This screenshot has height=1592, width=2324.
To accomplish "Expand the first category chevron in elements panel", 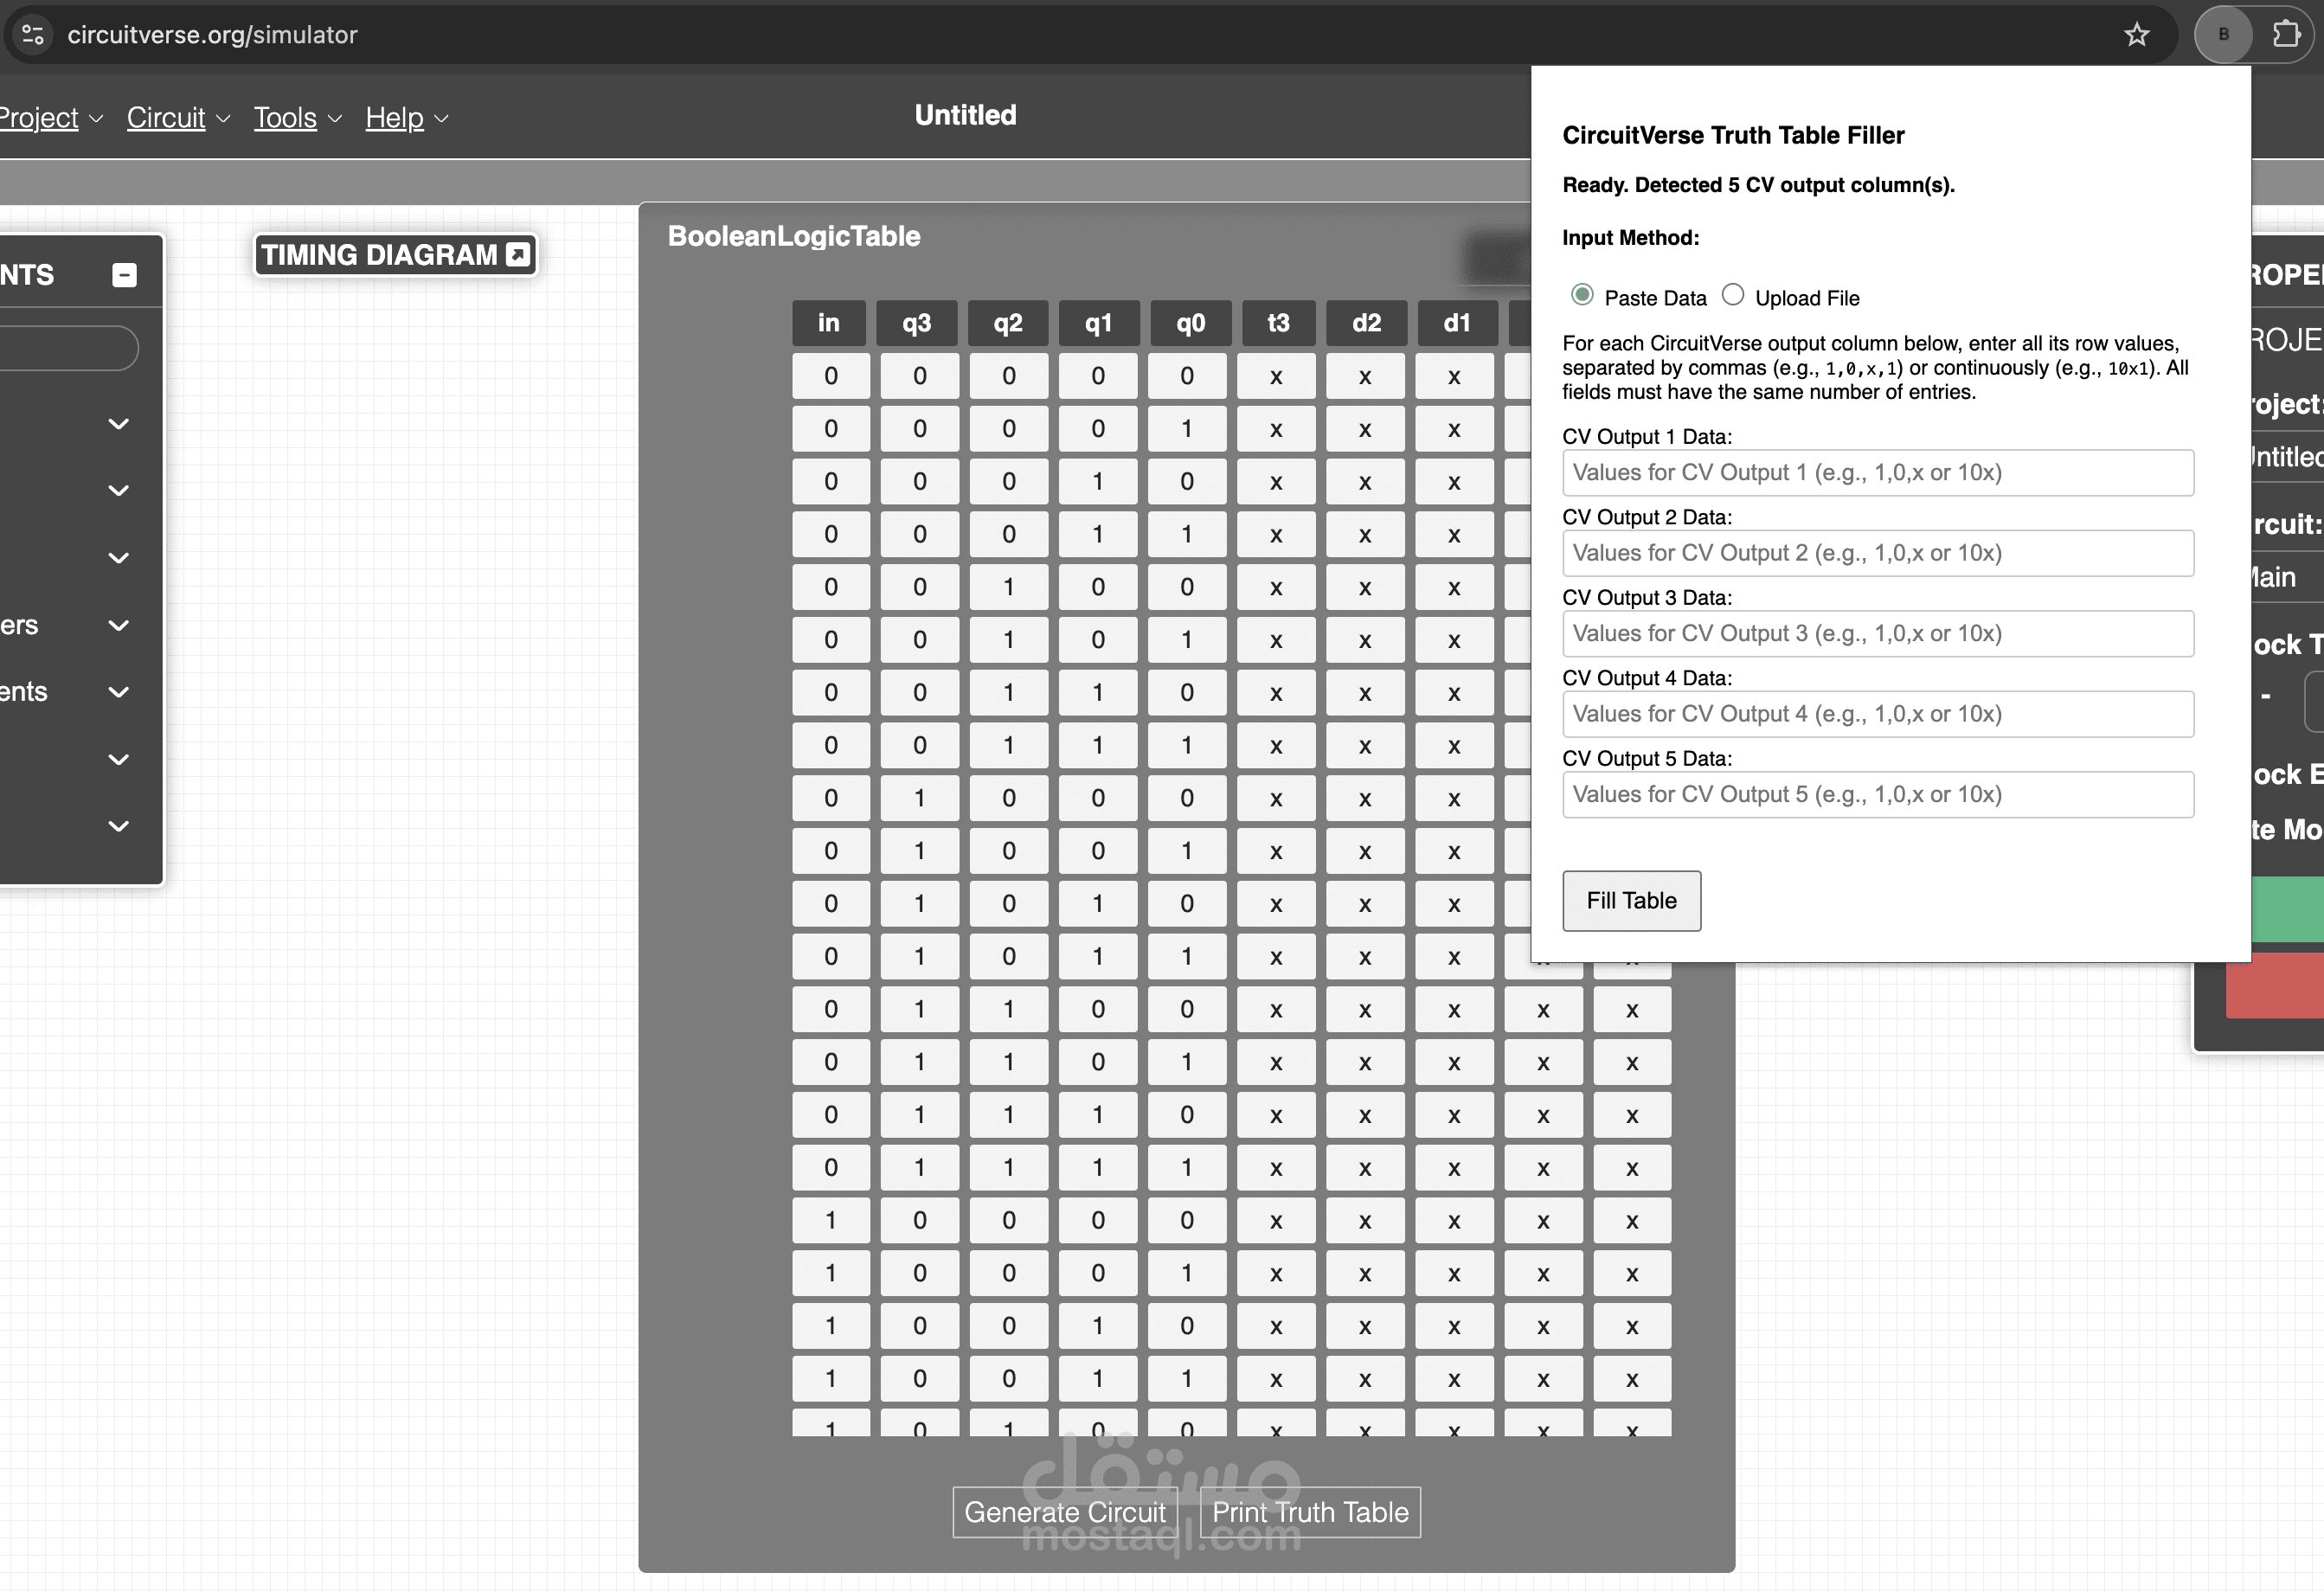I will coord(118,424).
